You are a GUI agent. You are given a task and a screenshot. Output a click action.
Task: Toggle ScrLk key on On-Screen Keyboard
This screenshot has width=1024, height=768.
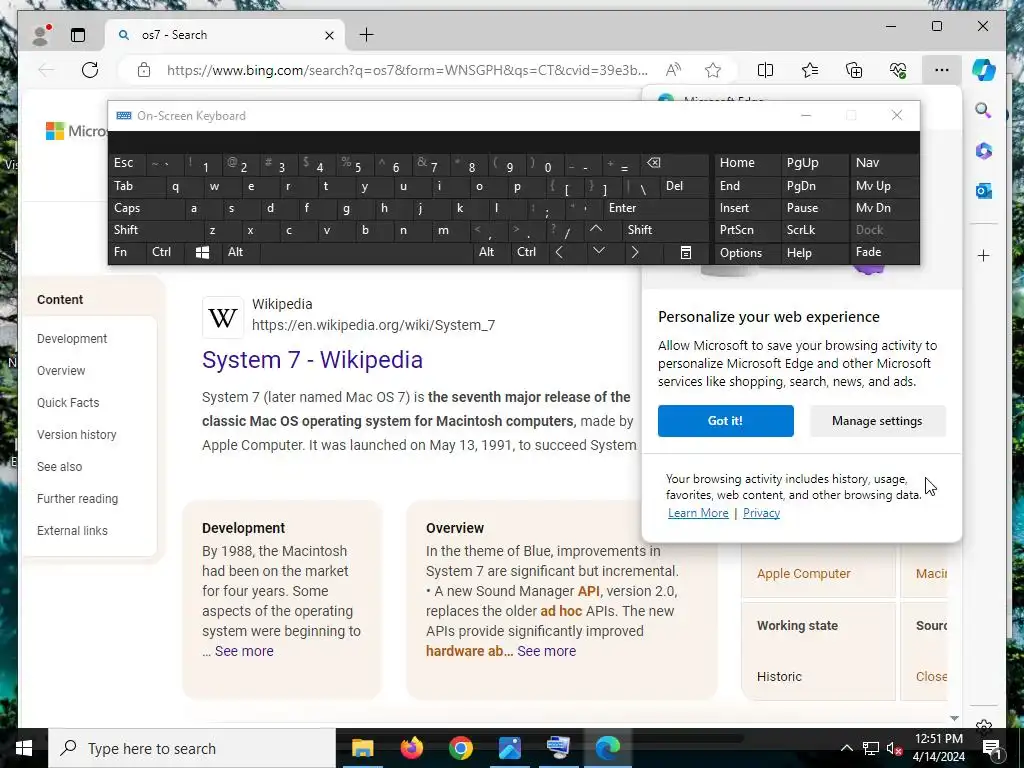(814, 230)
